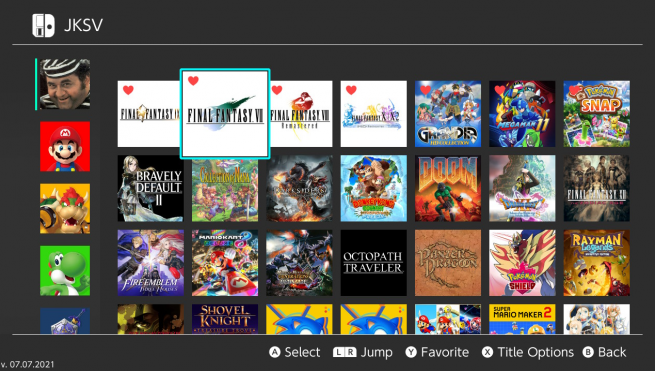This screenshot has height=371, width=655.
Task: Select the Shovel Knight title
Action: pos(225,319)
